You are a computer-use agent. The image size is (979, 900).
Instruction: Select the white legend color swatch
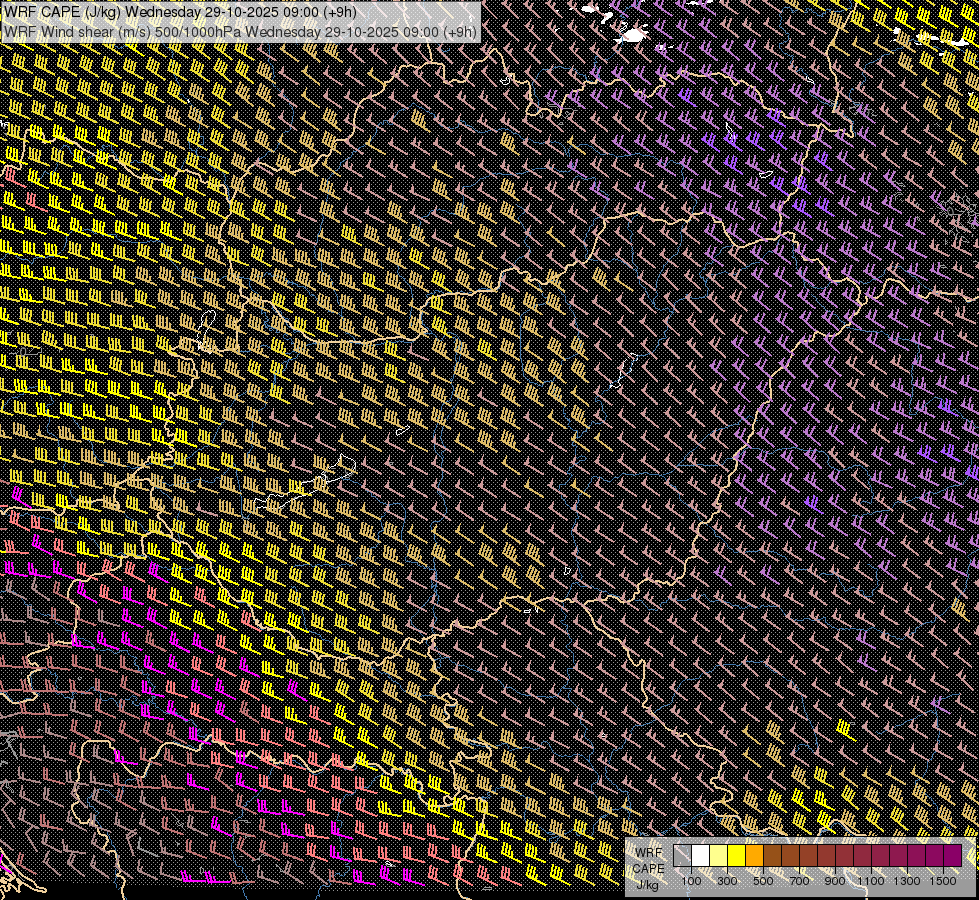tap(701, 856)
